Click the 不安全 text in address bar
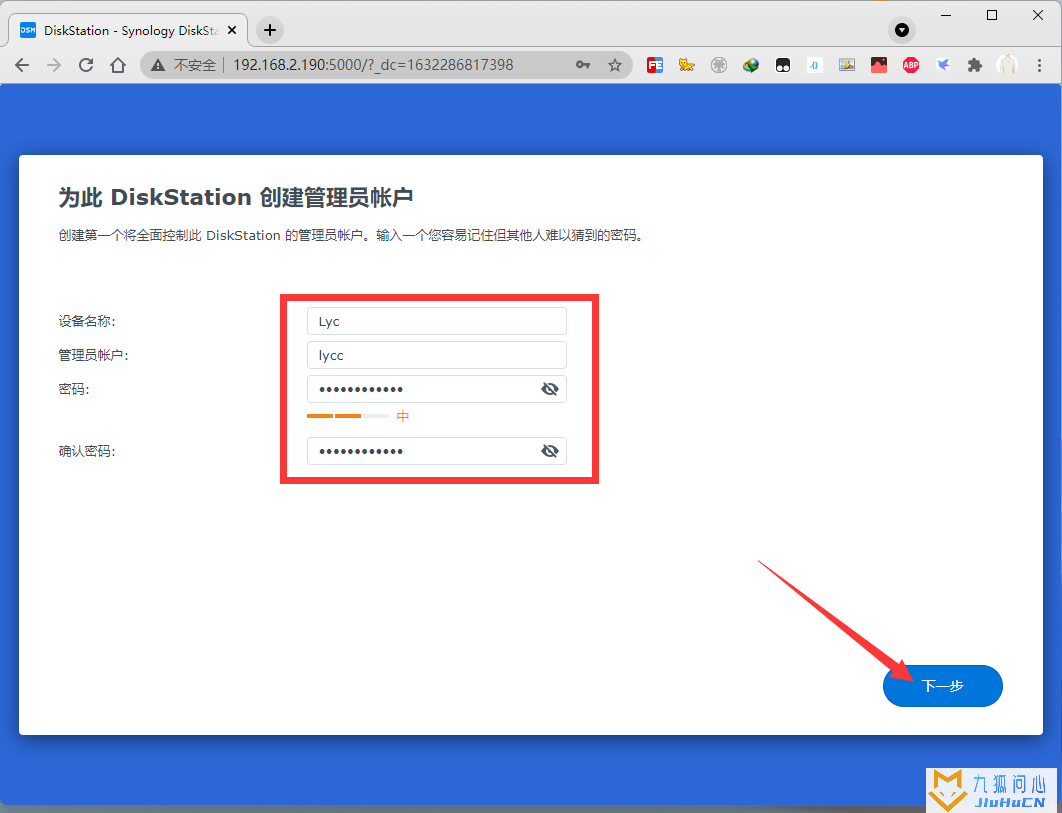This screenshot has width=1062, height=813. click(194, 65)
